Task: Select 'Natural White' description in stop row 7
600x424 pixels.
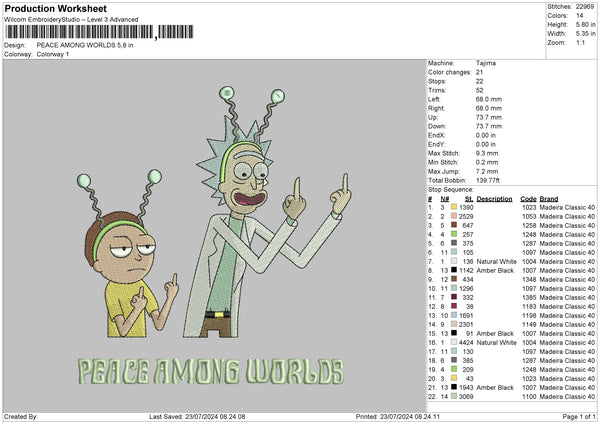Action: tap(496, 262)
